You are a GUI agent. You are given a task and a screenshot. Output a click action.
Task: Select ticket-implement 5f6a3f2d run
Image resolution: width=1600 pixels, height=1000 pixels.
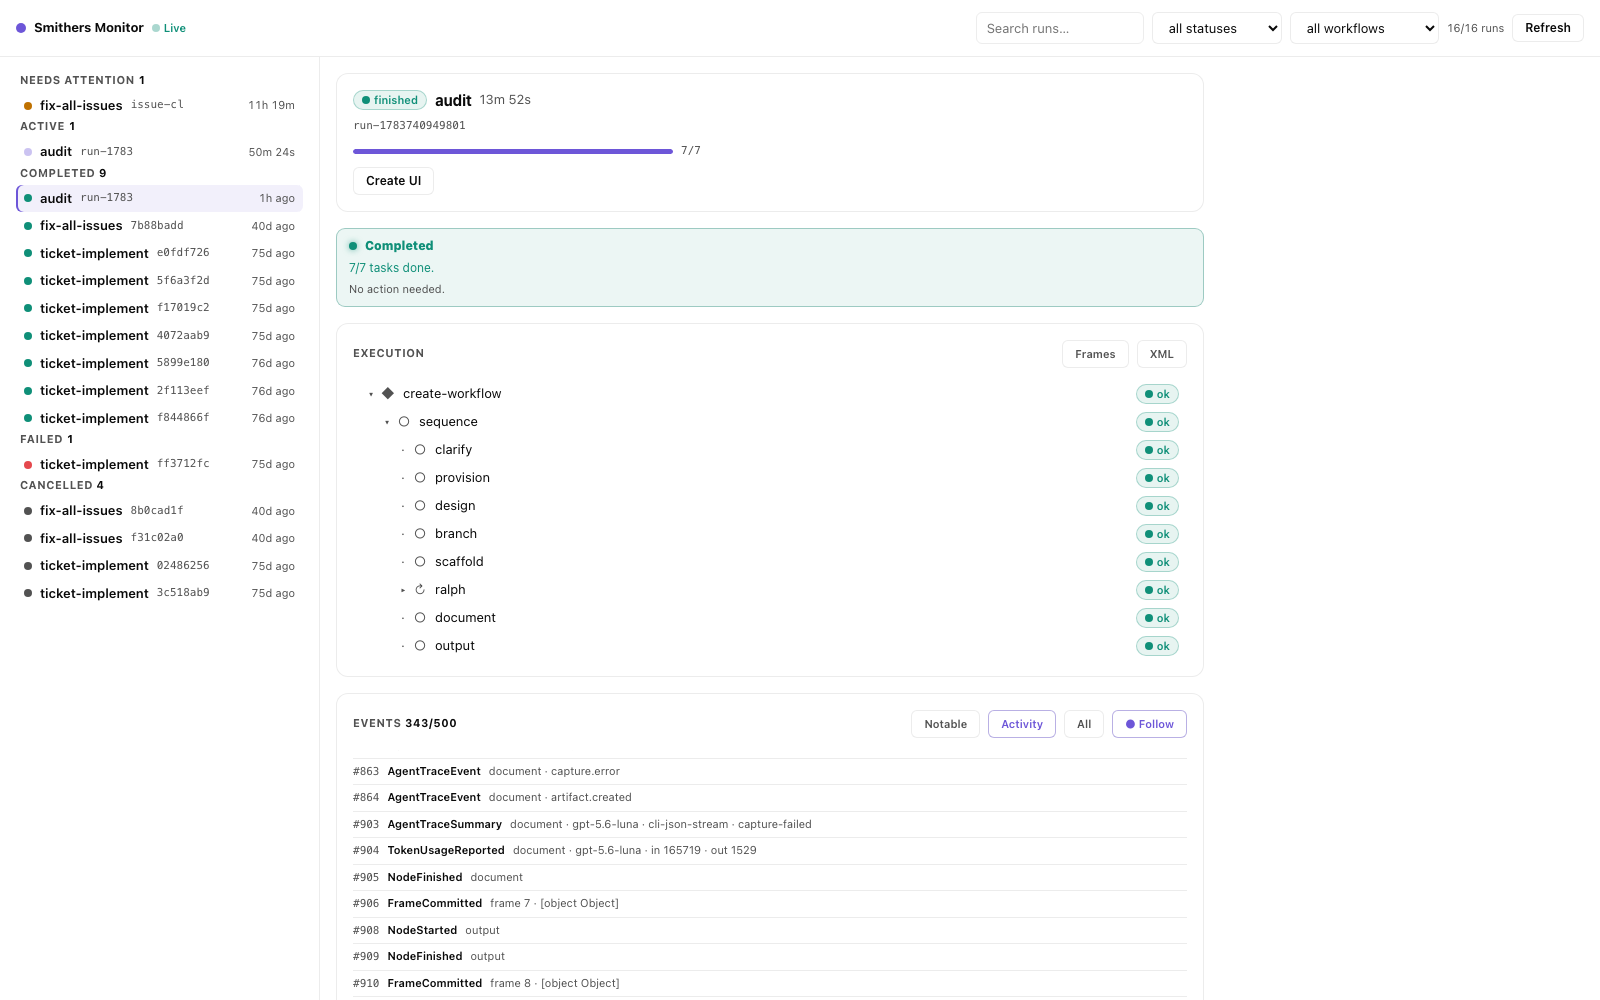(x=160, y=281)
